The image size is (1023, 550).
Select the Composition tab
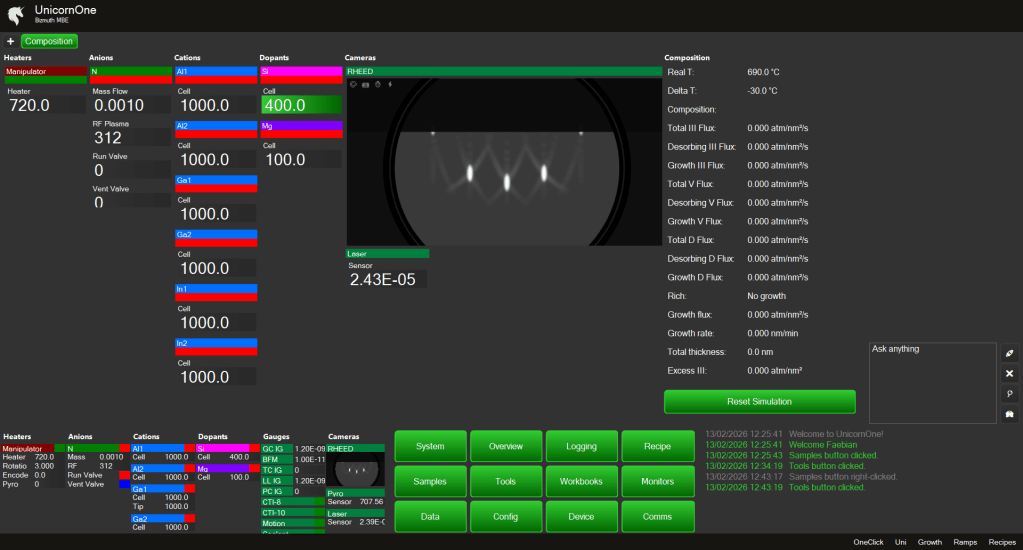click(x=49, y=41)
